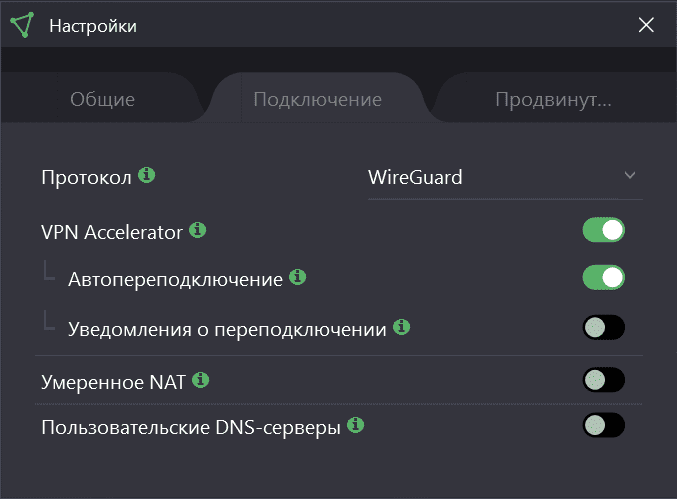The width and height of the screenshot is (677, 499).
Task: Select the Подключение tab
Action: point(317,100)
